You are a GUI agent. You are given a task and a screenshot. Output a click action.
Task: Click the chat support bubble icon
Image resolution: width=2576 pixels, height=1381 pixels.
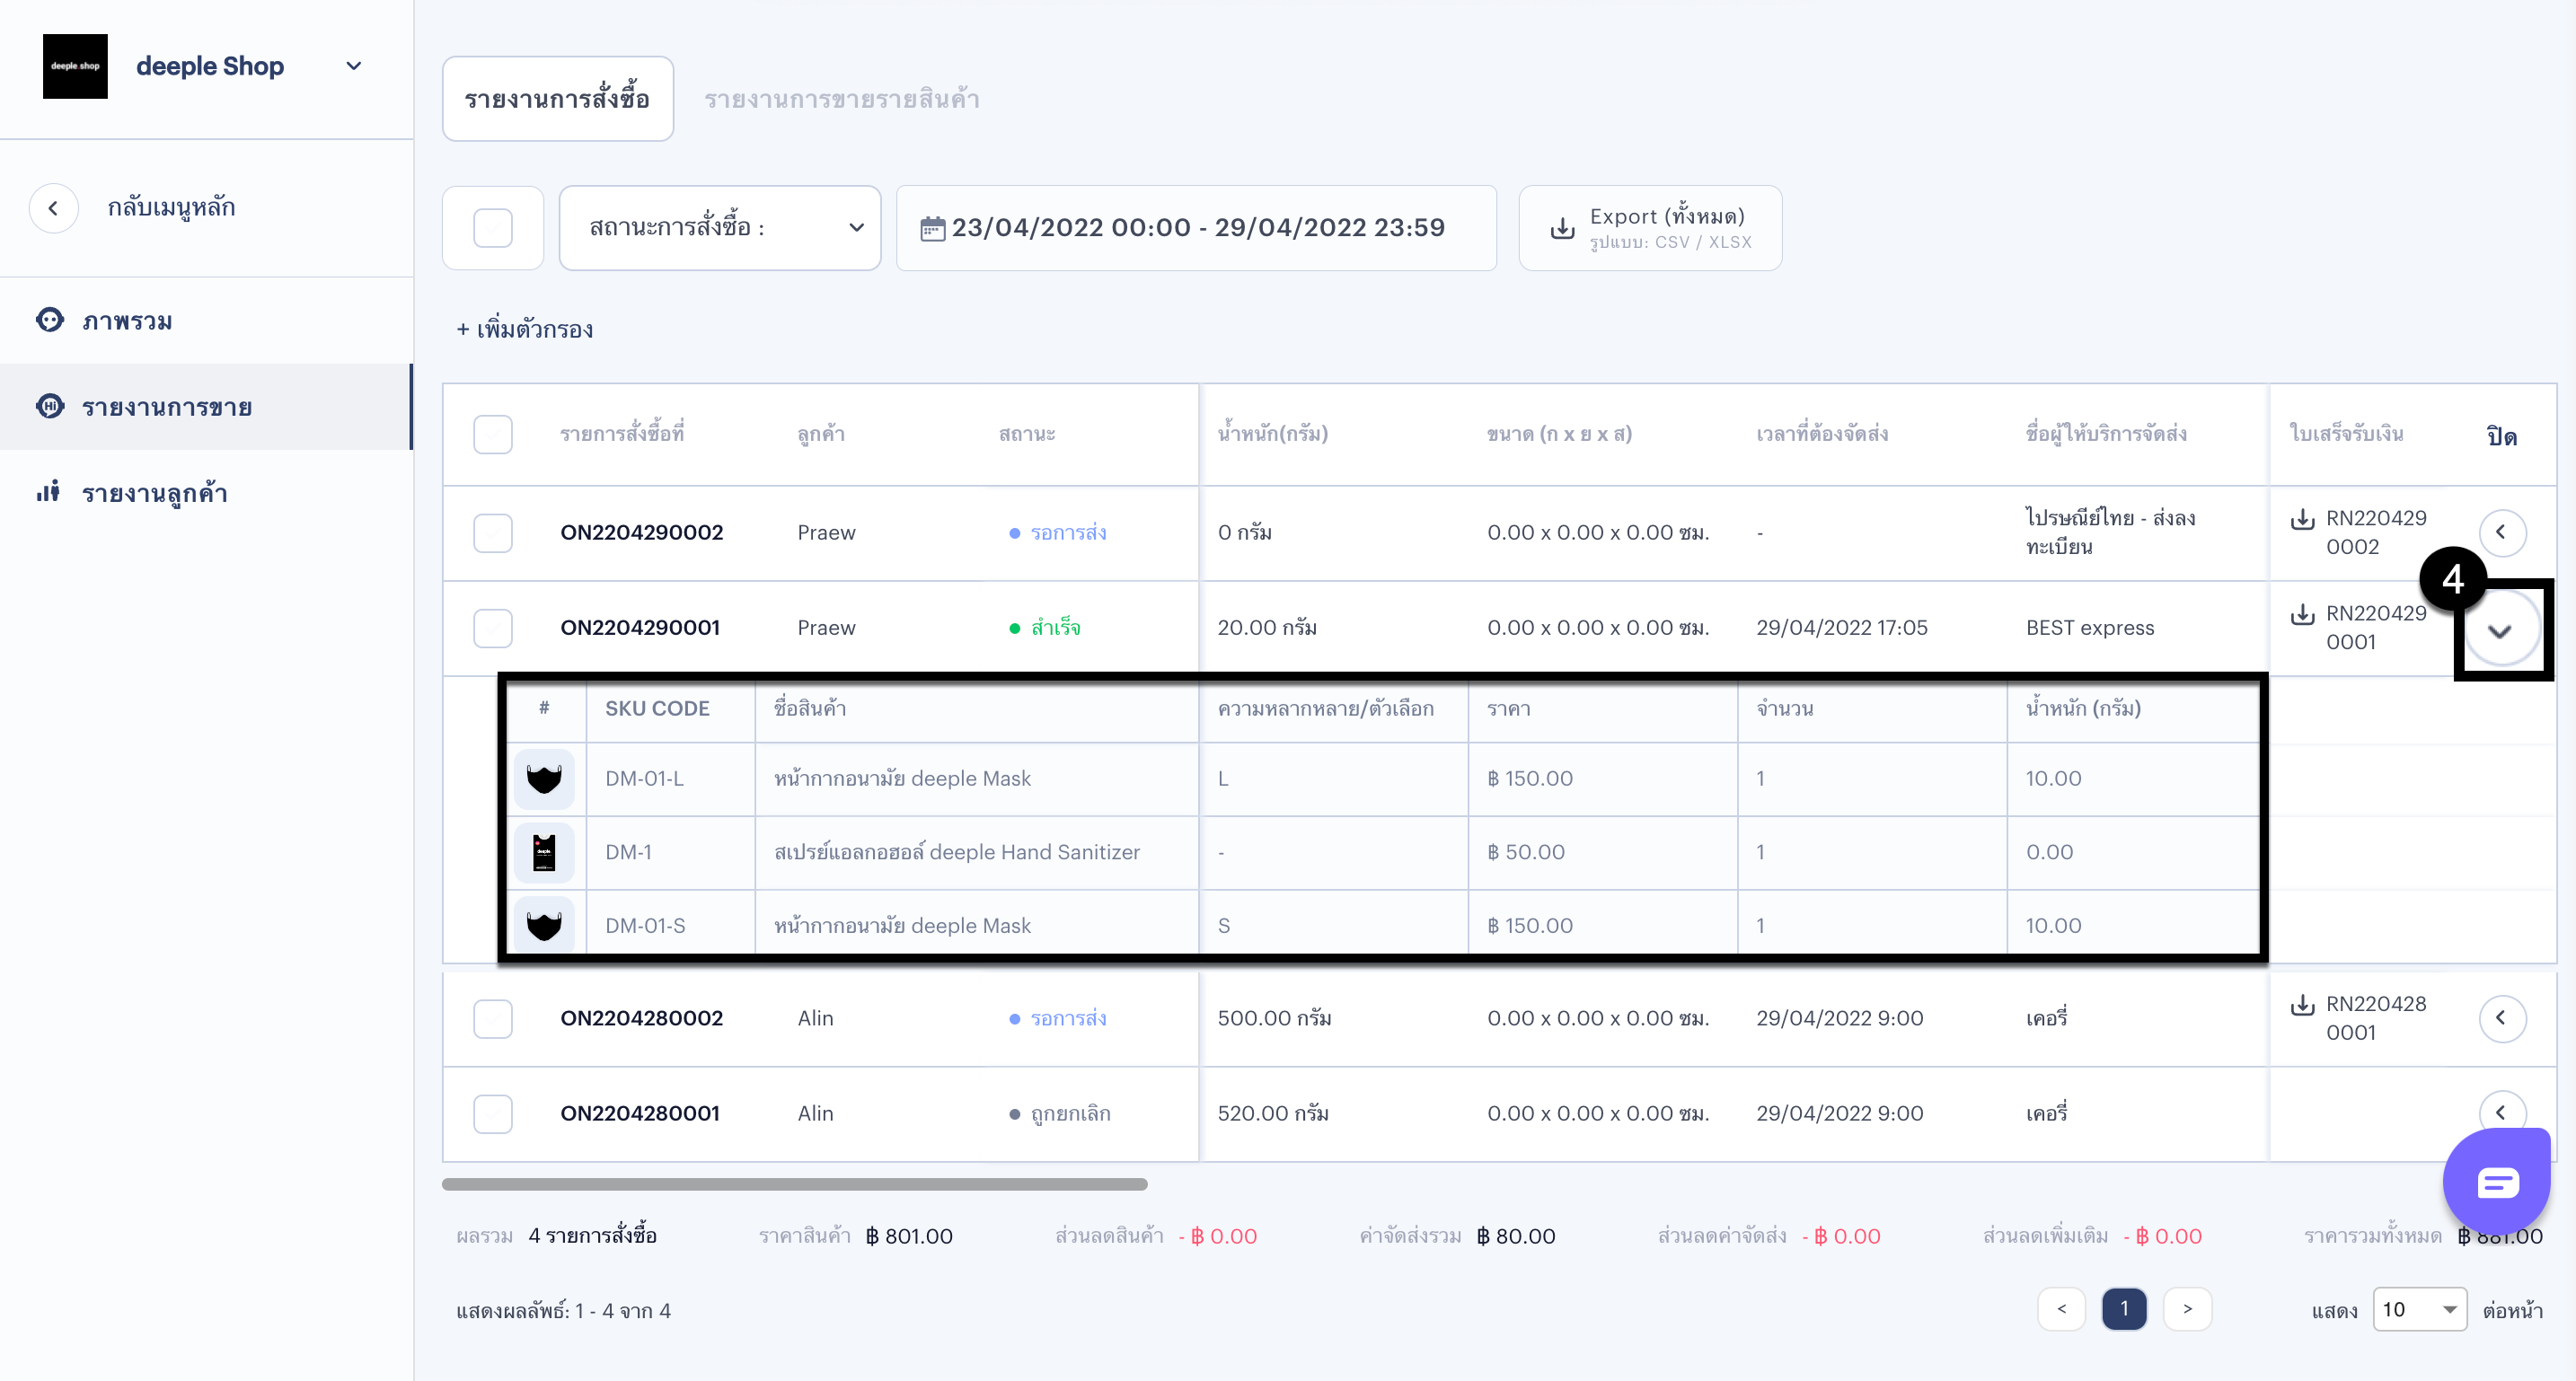[2496, 1183]
